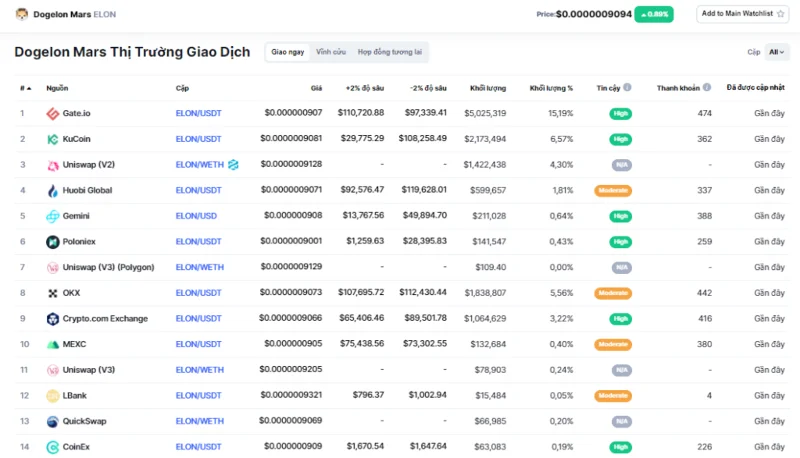This screenshot has height=458, width=800.
Task: Click the Moderate badge in OKX row
Action: (613, 293)
